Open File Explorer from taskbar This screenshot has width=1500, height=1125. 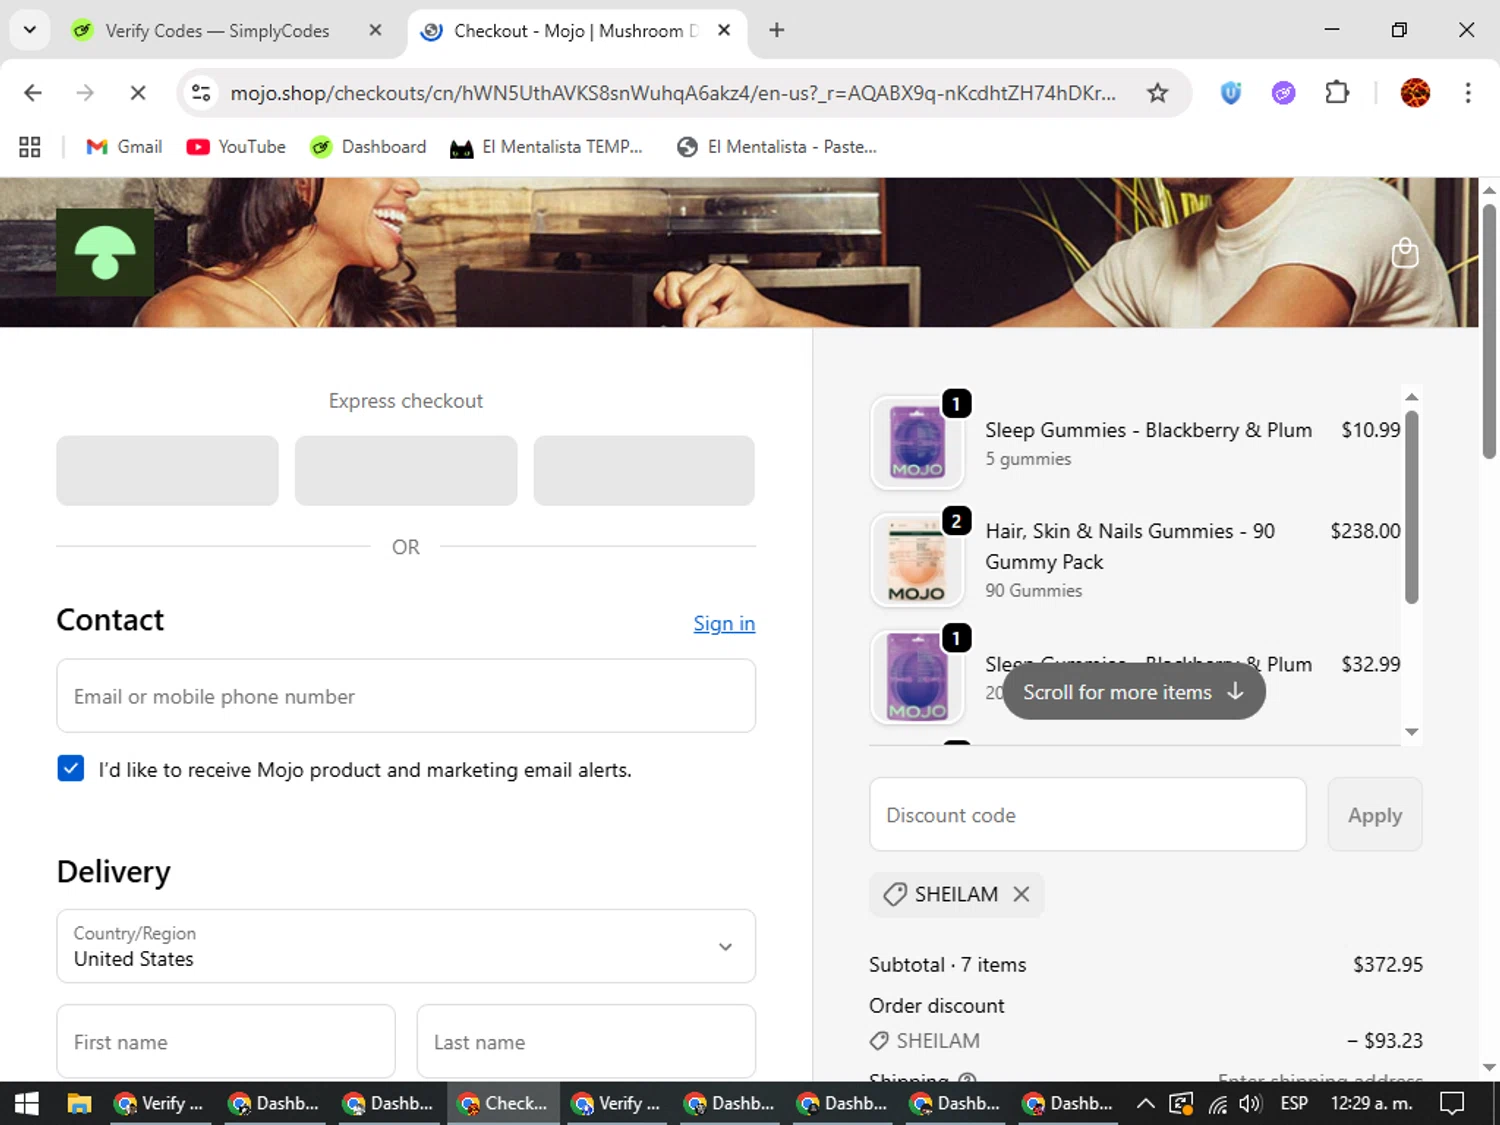tap(79, 1103)
